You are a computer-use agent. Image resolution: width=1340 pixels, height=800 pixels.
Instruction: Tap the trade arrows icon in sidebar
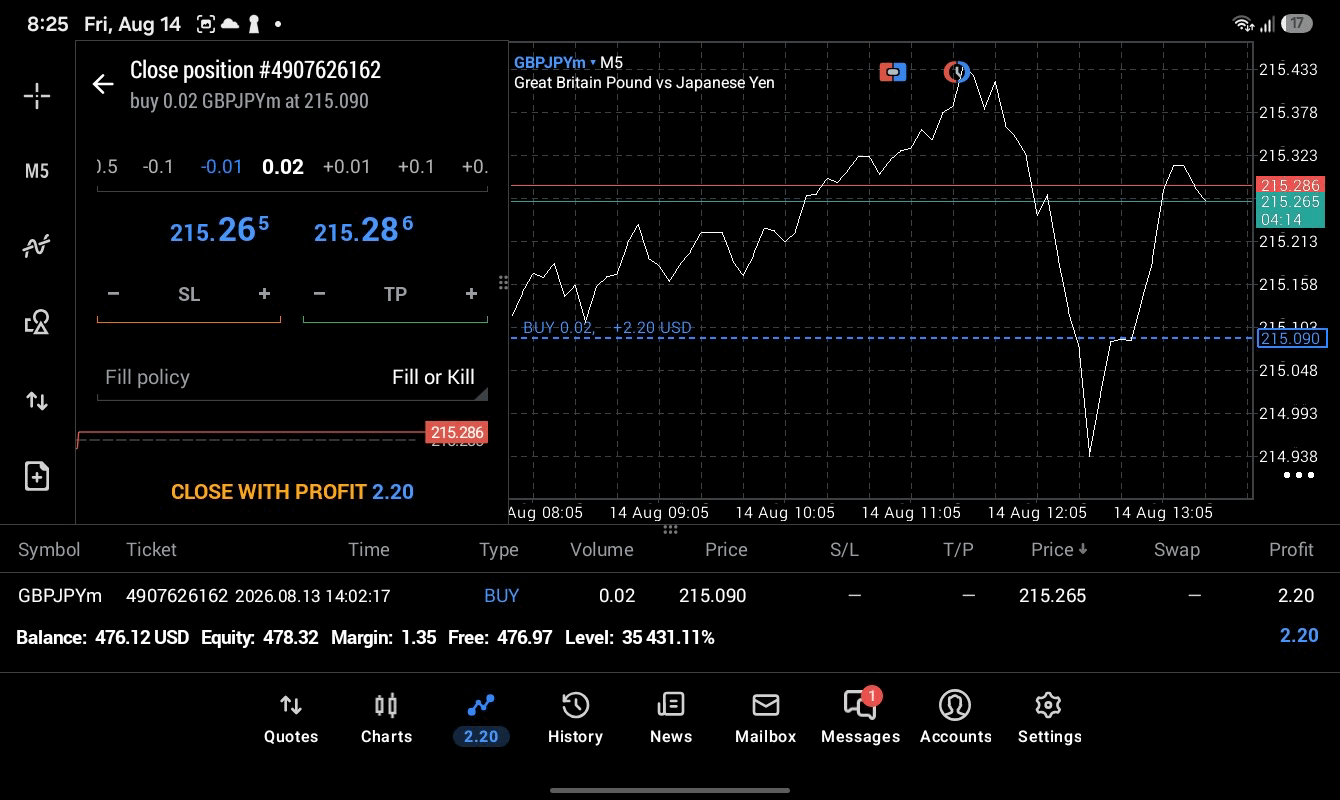37,401
